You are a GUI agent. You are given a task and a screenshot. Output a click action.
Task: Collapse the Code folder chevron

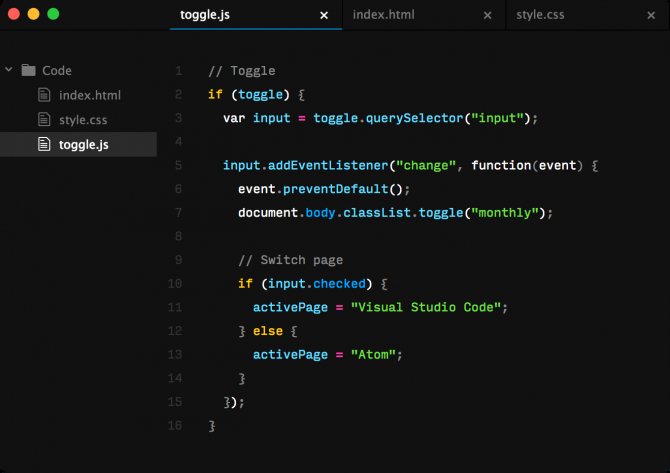coord(9,69)
